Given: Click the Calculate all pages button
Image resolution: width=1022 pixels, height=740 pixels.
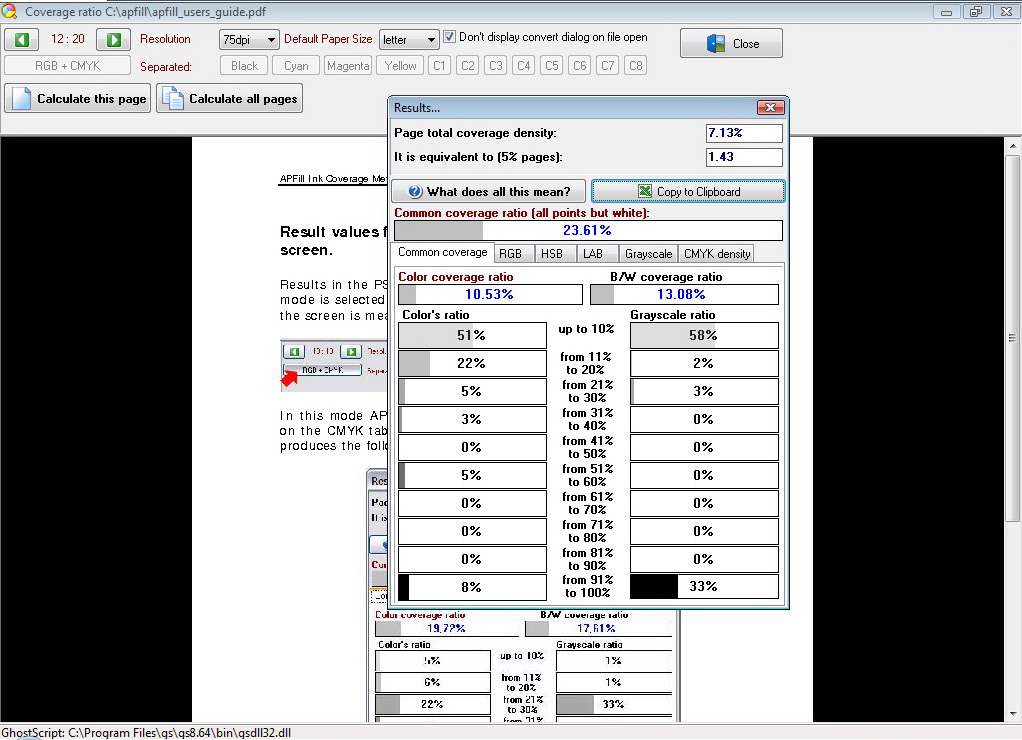Looking at the screenshot, I should [230, 98].
